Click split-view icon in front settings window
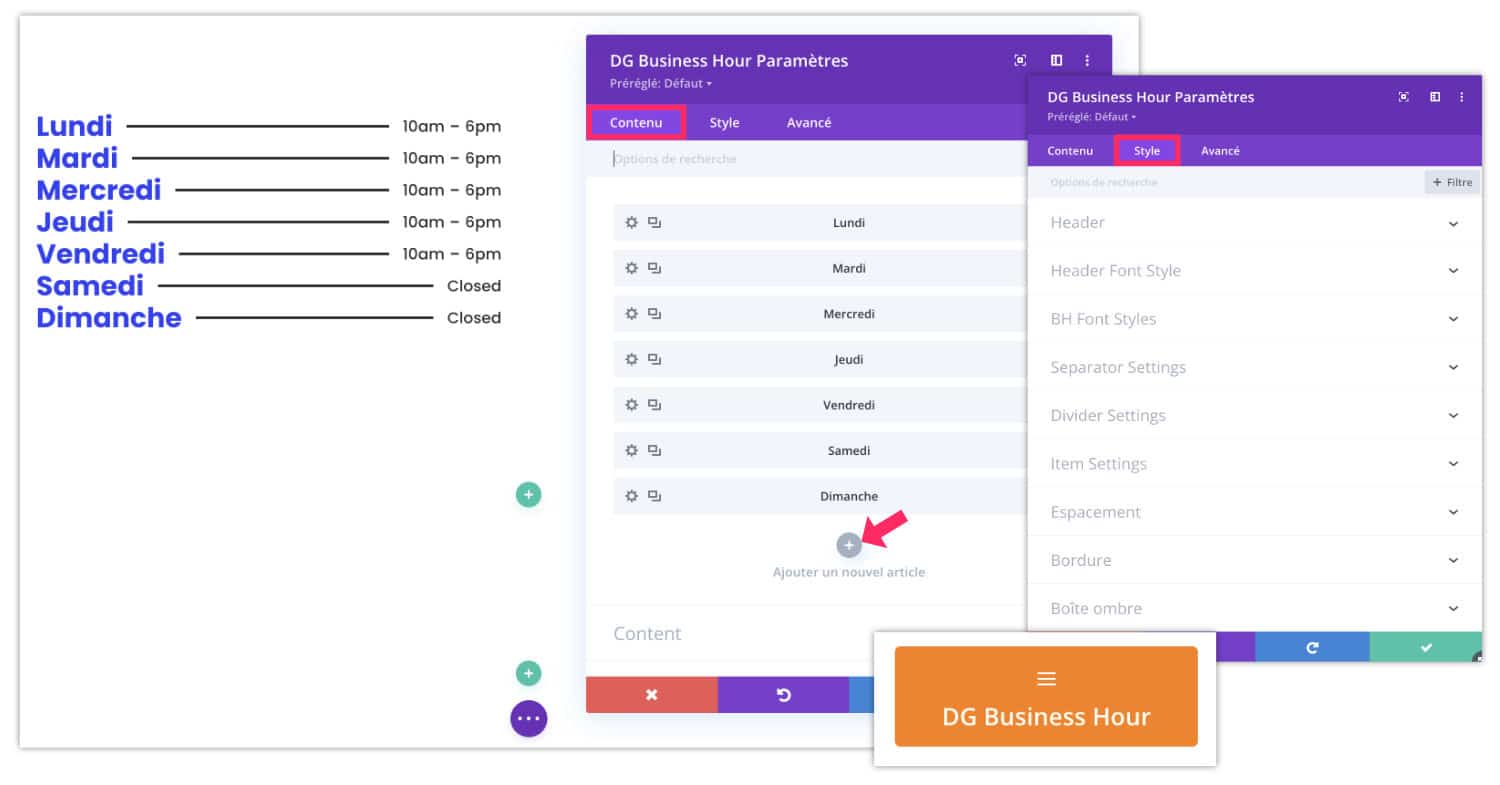1500x785 pixels. tap(1435, 97)
